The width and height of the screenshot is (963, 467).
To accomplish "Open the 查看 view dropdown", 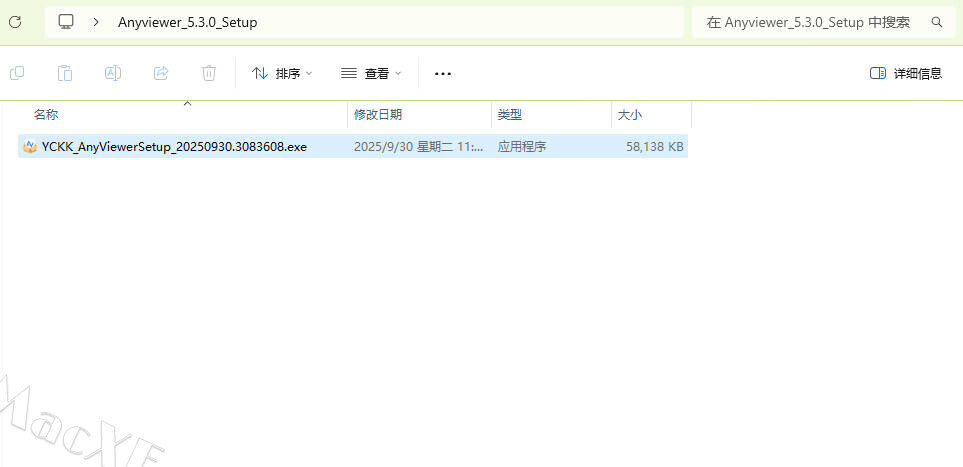I will pyautogui.click(x=371, y=73).
